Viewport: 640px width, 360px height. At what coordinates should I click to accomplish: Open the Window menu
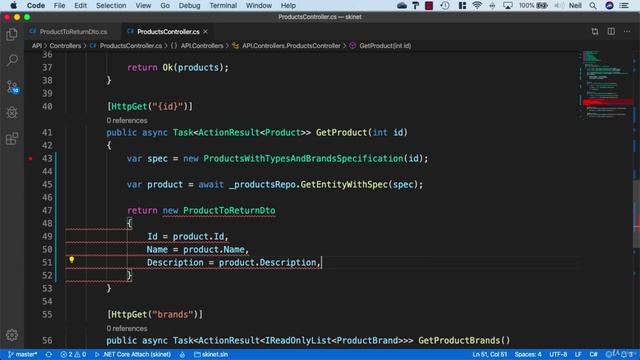coord(259,5)
